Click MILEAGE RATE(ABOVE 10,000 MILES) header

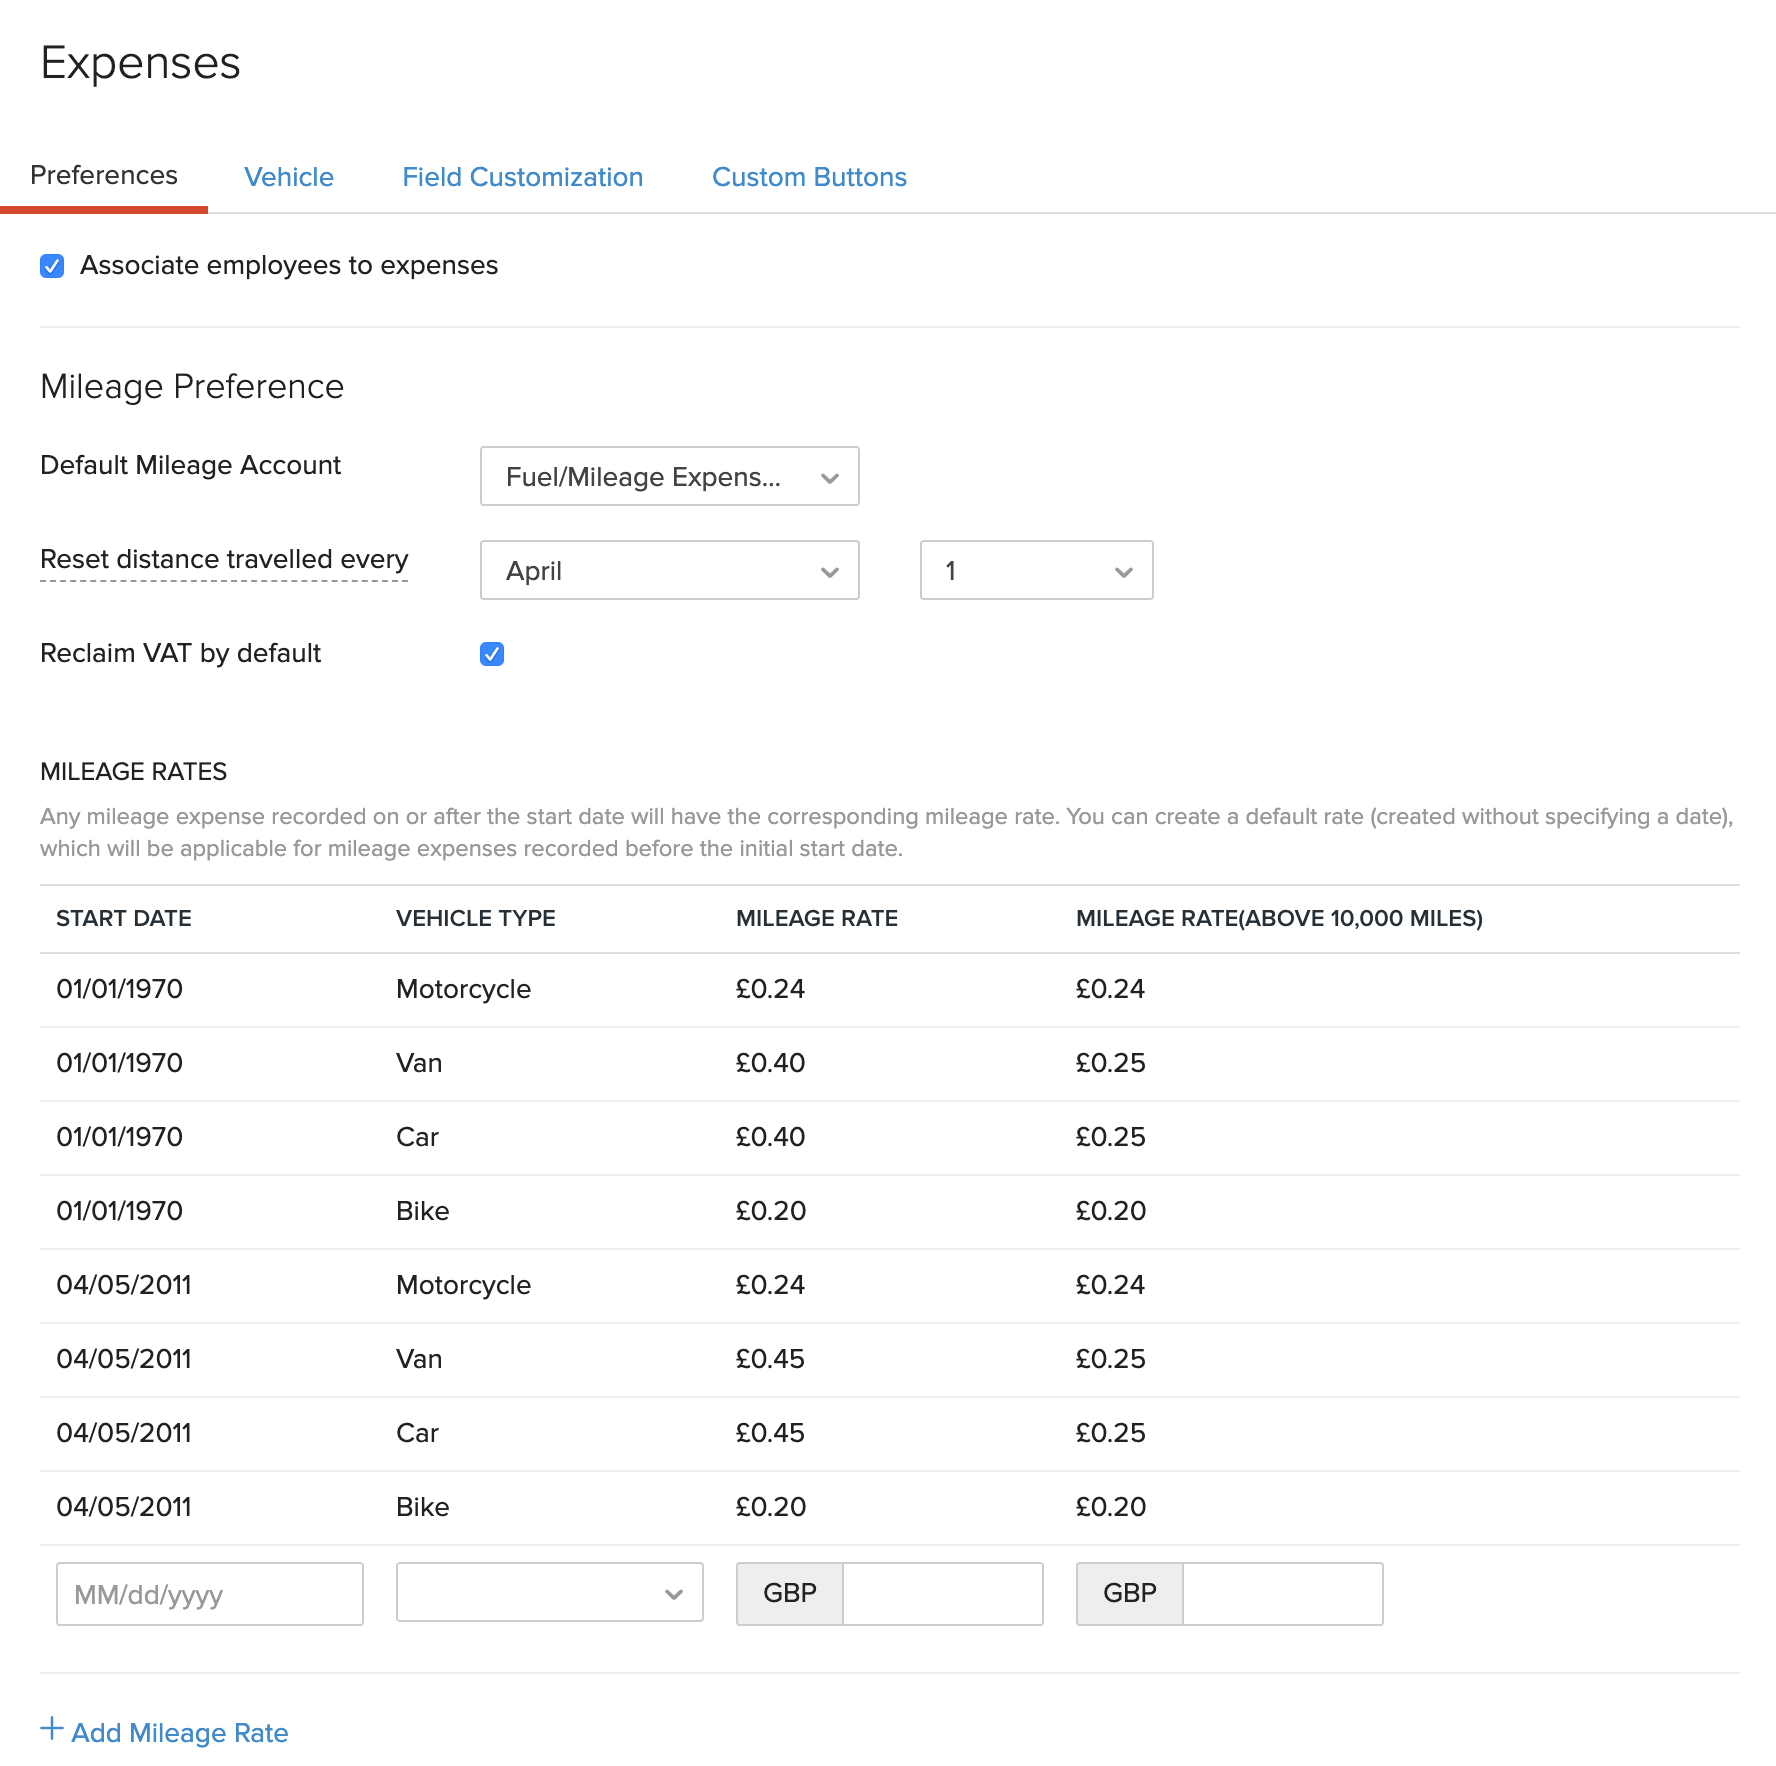coord(1279,918)
